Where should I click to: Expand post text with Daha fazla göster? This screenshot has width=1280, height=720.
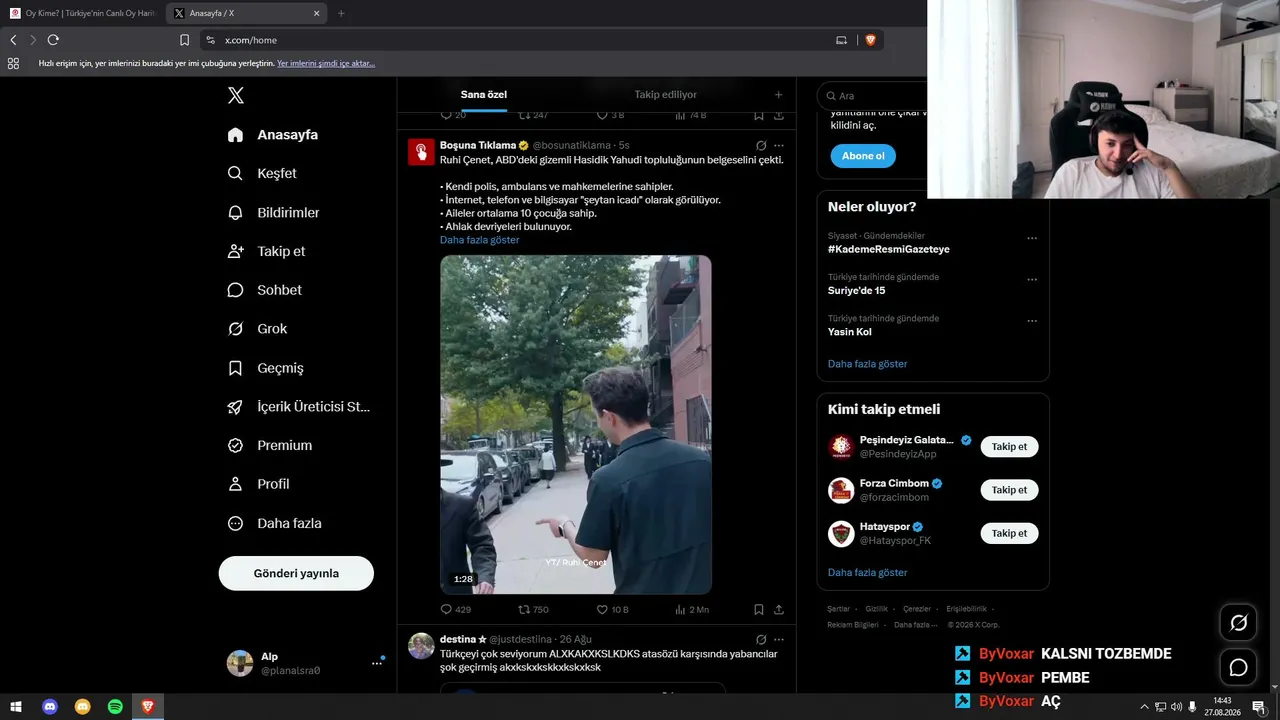pos(480,240)
